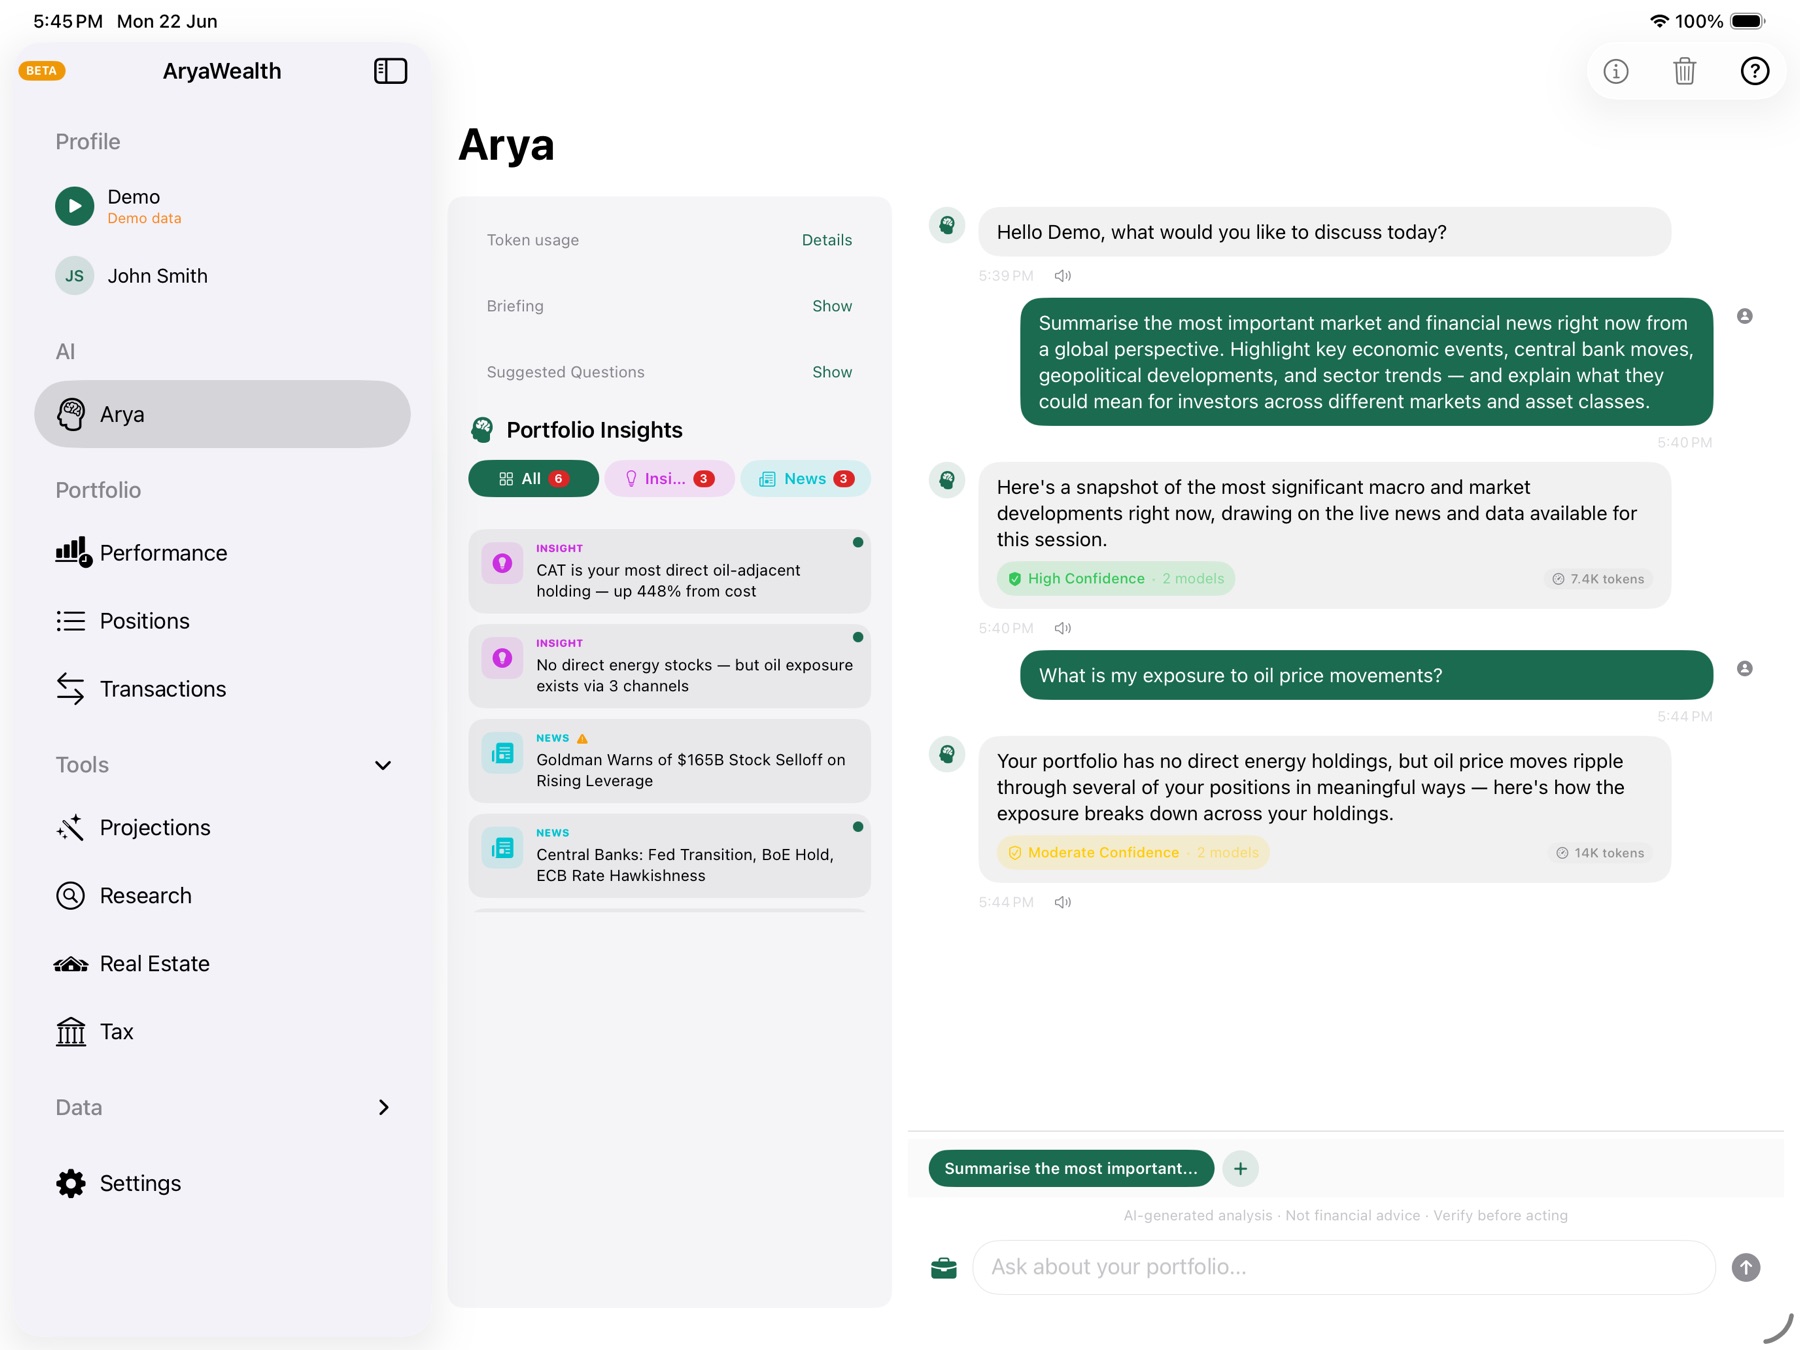This screenshot has width=1800, height=1350.
Task: Toggle the sidebar panel icon
Action: click(x=390, y=71)
